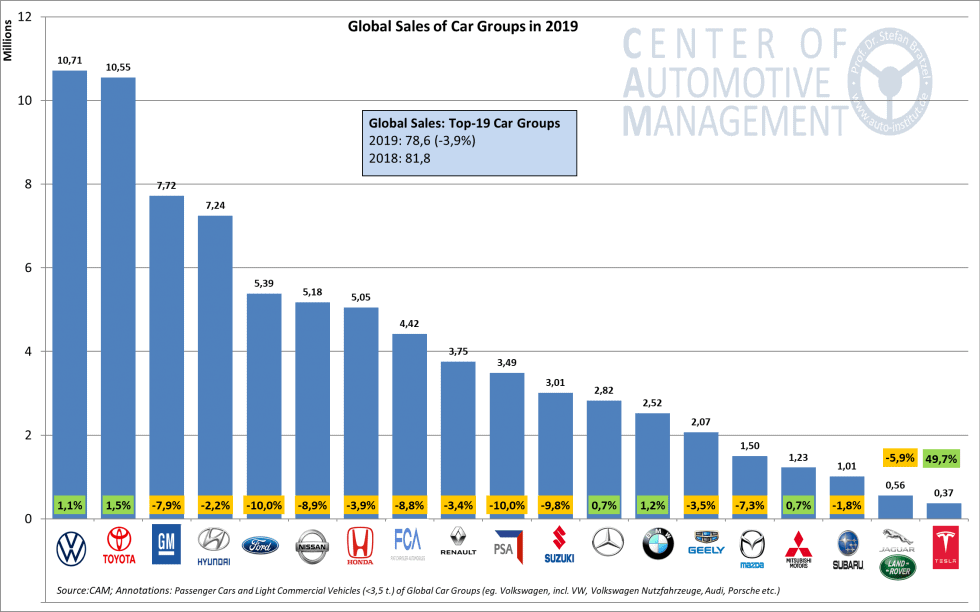The height and width of the screenshot is (612, 980).
Task: Click the Nissan logo
Action: tap(312, 547)
